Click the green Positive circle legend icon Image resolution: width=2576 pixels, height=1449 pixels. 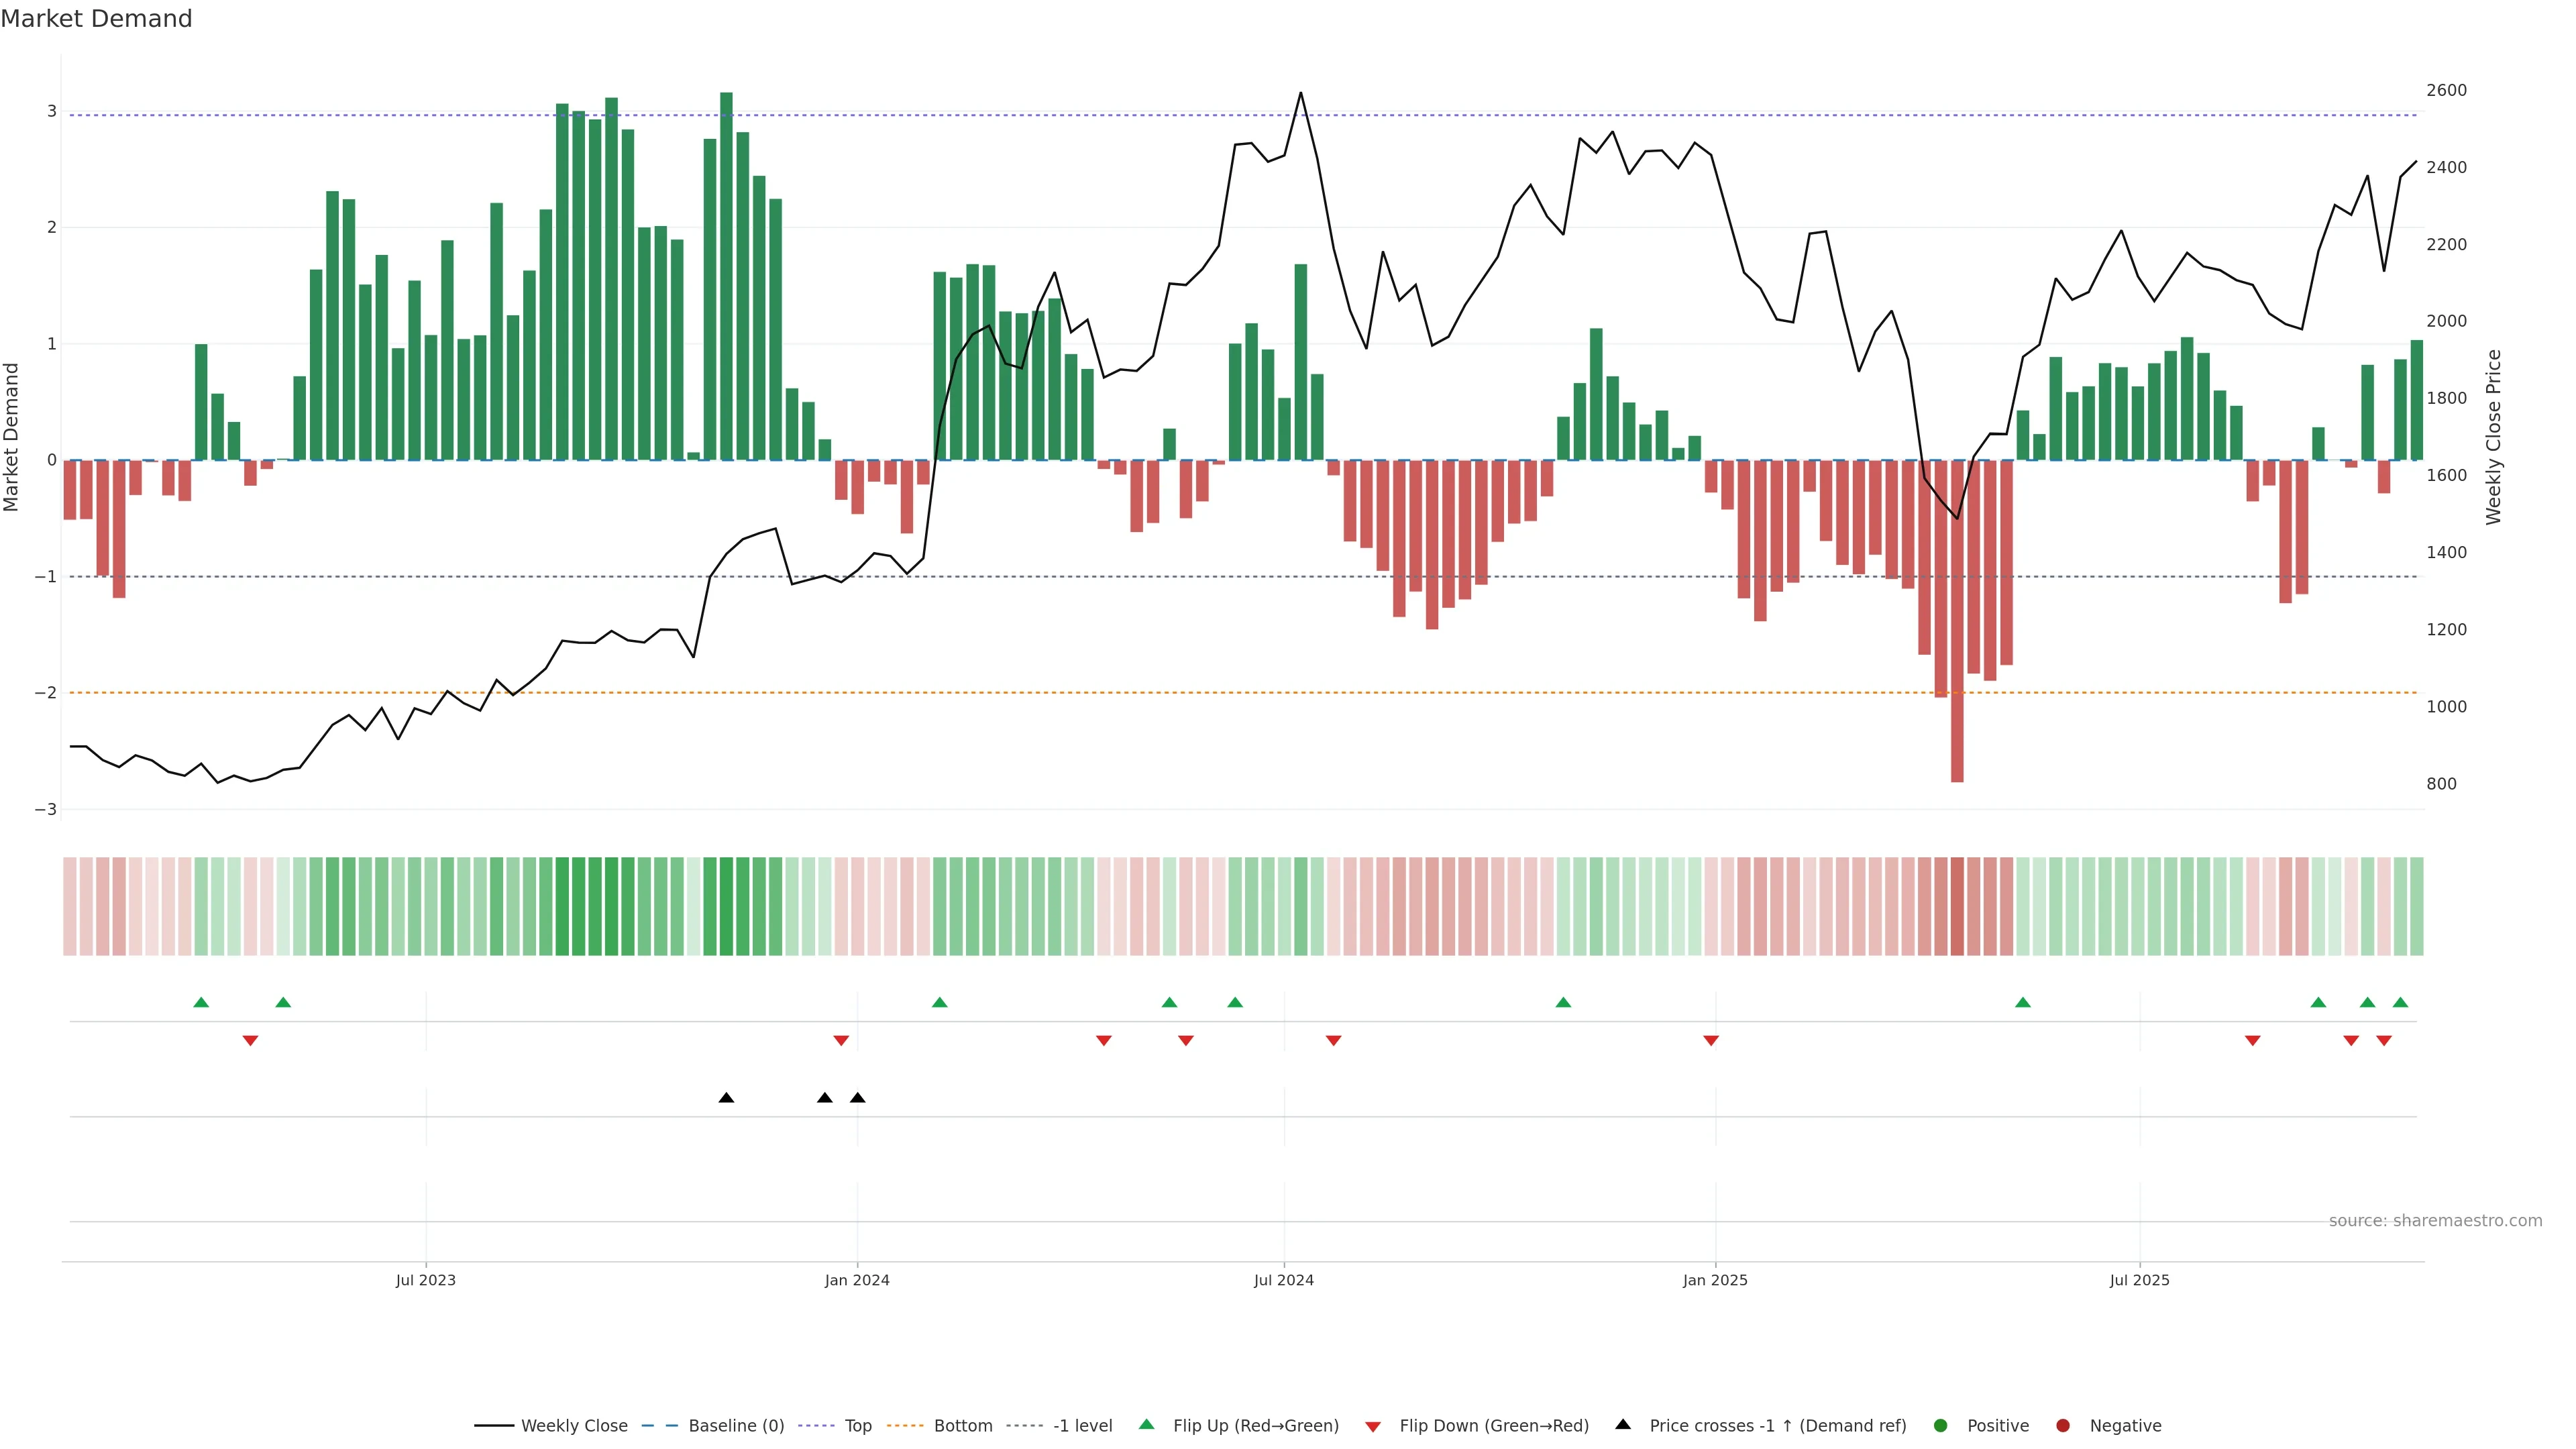pyautogui.click(x=1941, y=1426)
